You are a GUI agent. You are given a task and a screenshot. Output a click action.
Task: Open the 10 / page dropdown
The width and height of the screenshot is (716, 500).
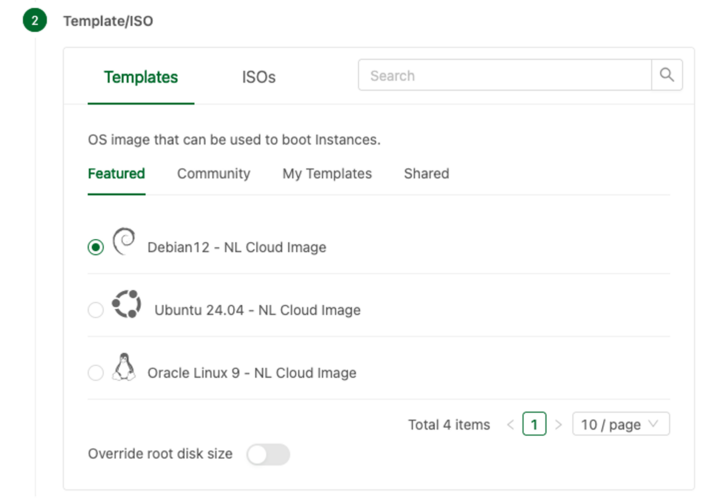click(x=621, y=424)
